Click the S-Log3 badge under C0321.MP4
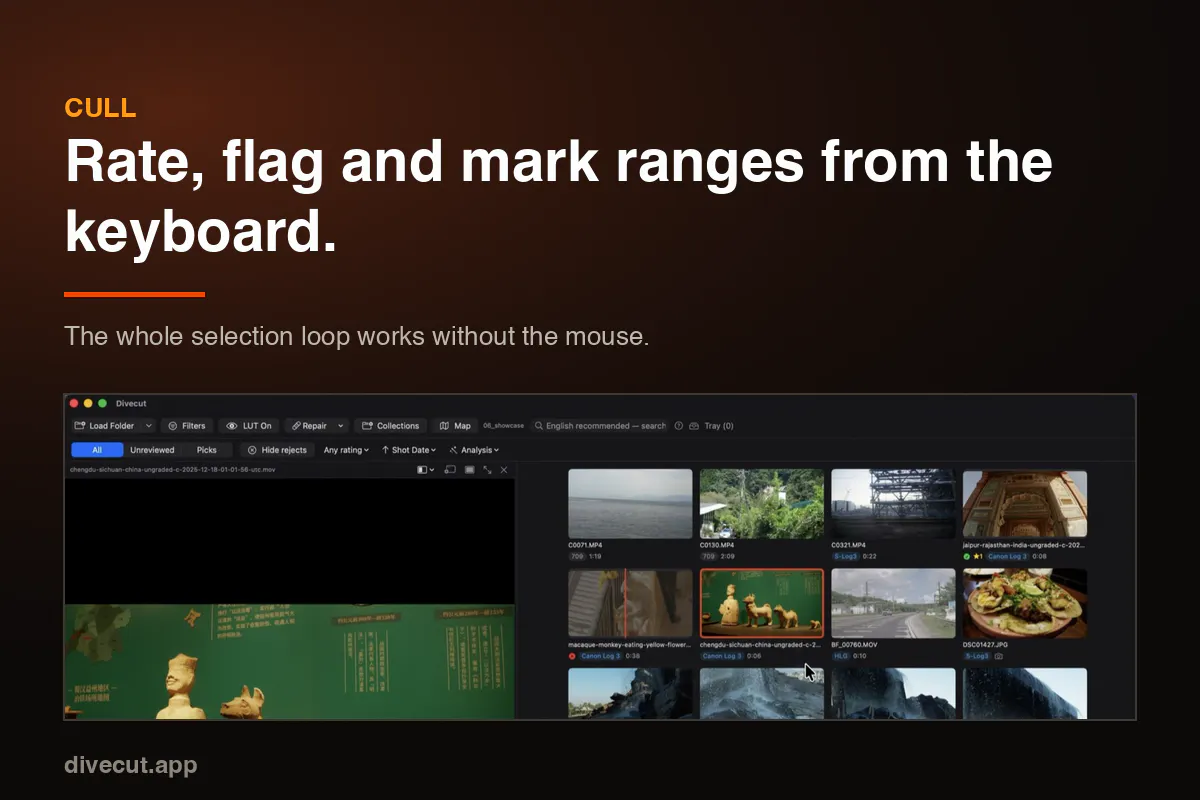This screenshot has width=1200, height=800. tap(845, 556)
